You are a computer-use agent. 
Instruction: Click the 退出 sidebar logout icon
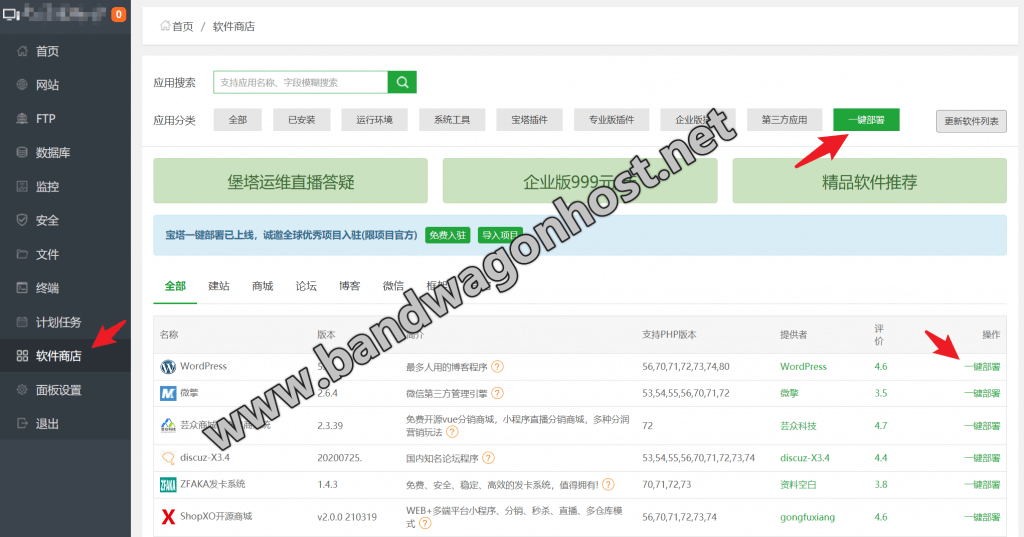(x=22, y=423)
